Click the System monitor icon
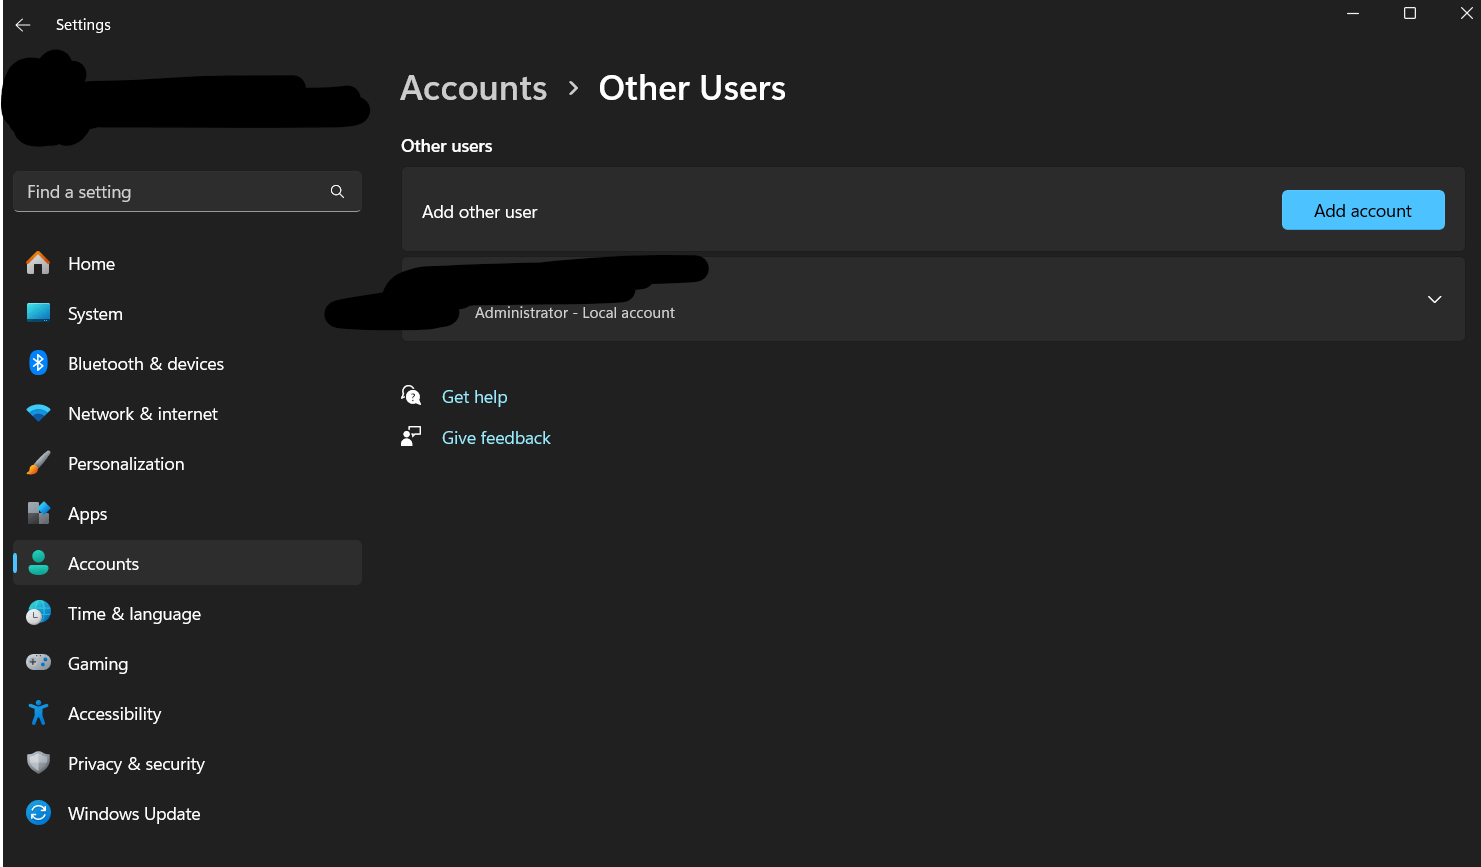Viewport: 1481px width, 867px height. [38, 313]
